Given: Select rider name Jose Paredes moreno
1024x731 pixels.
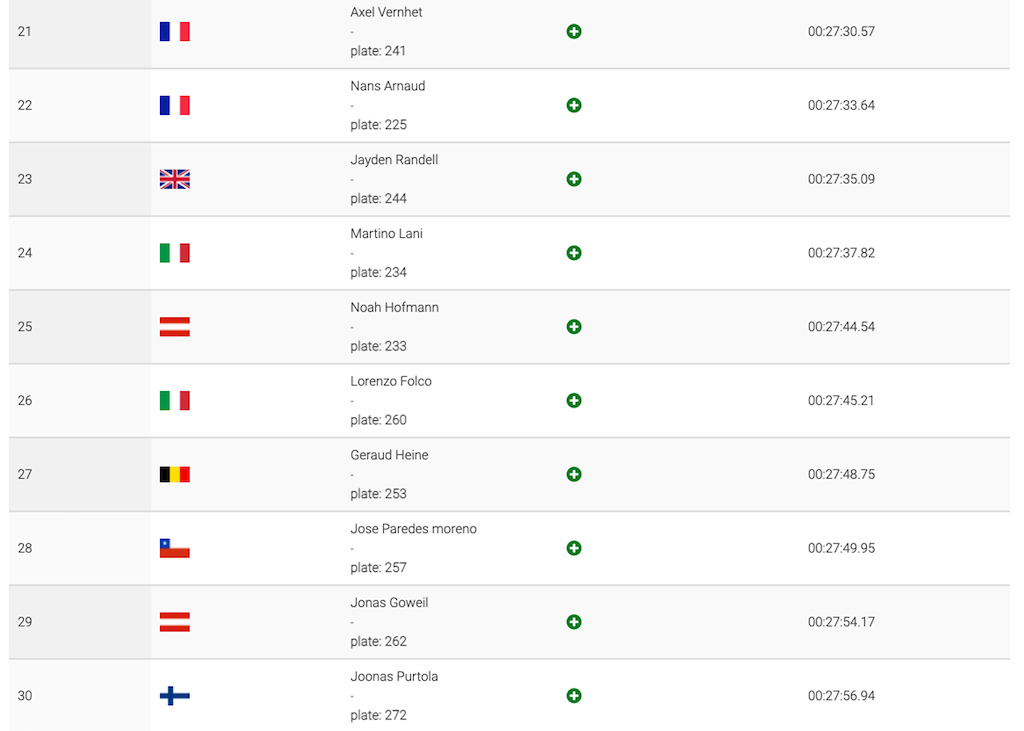Looking at the screenshot, I should (413, 529).
